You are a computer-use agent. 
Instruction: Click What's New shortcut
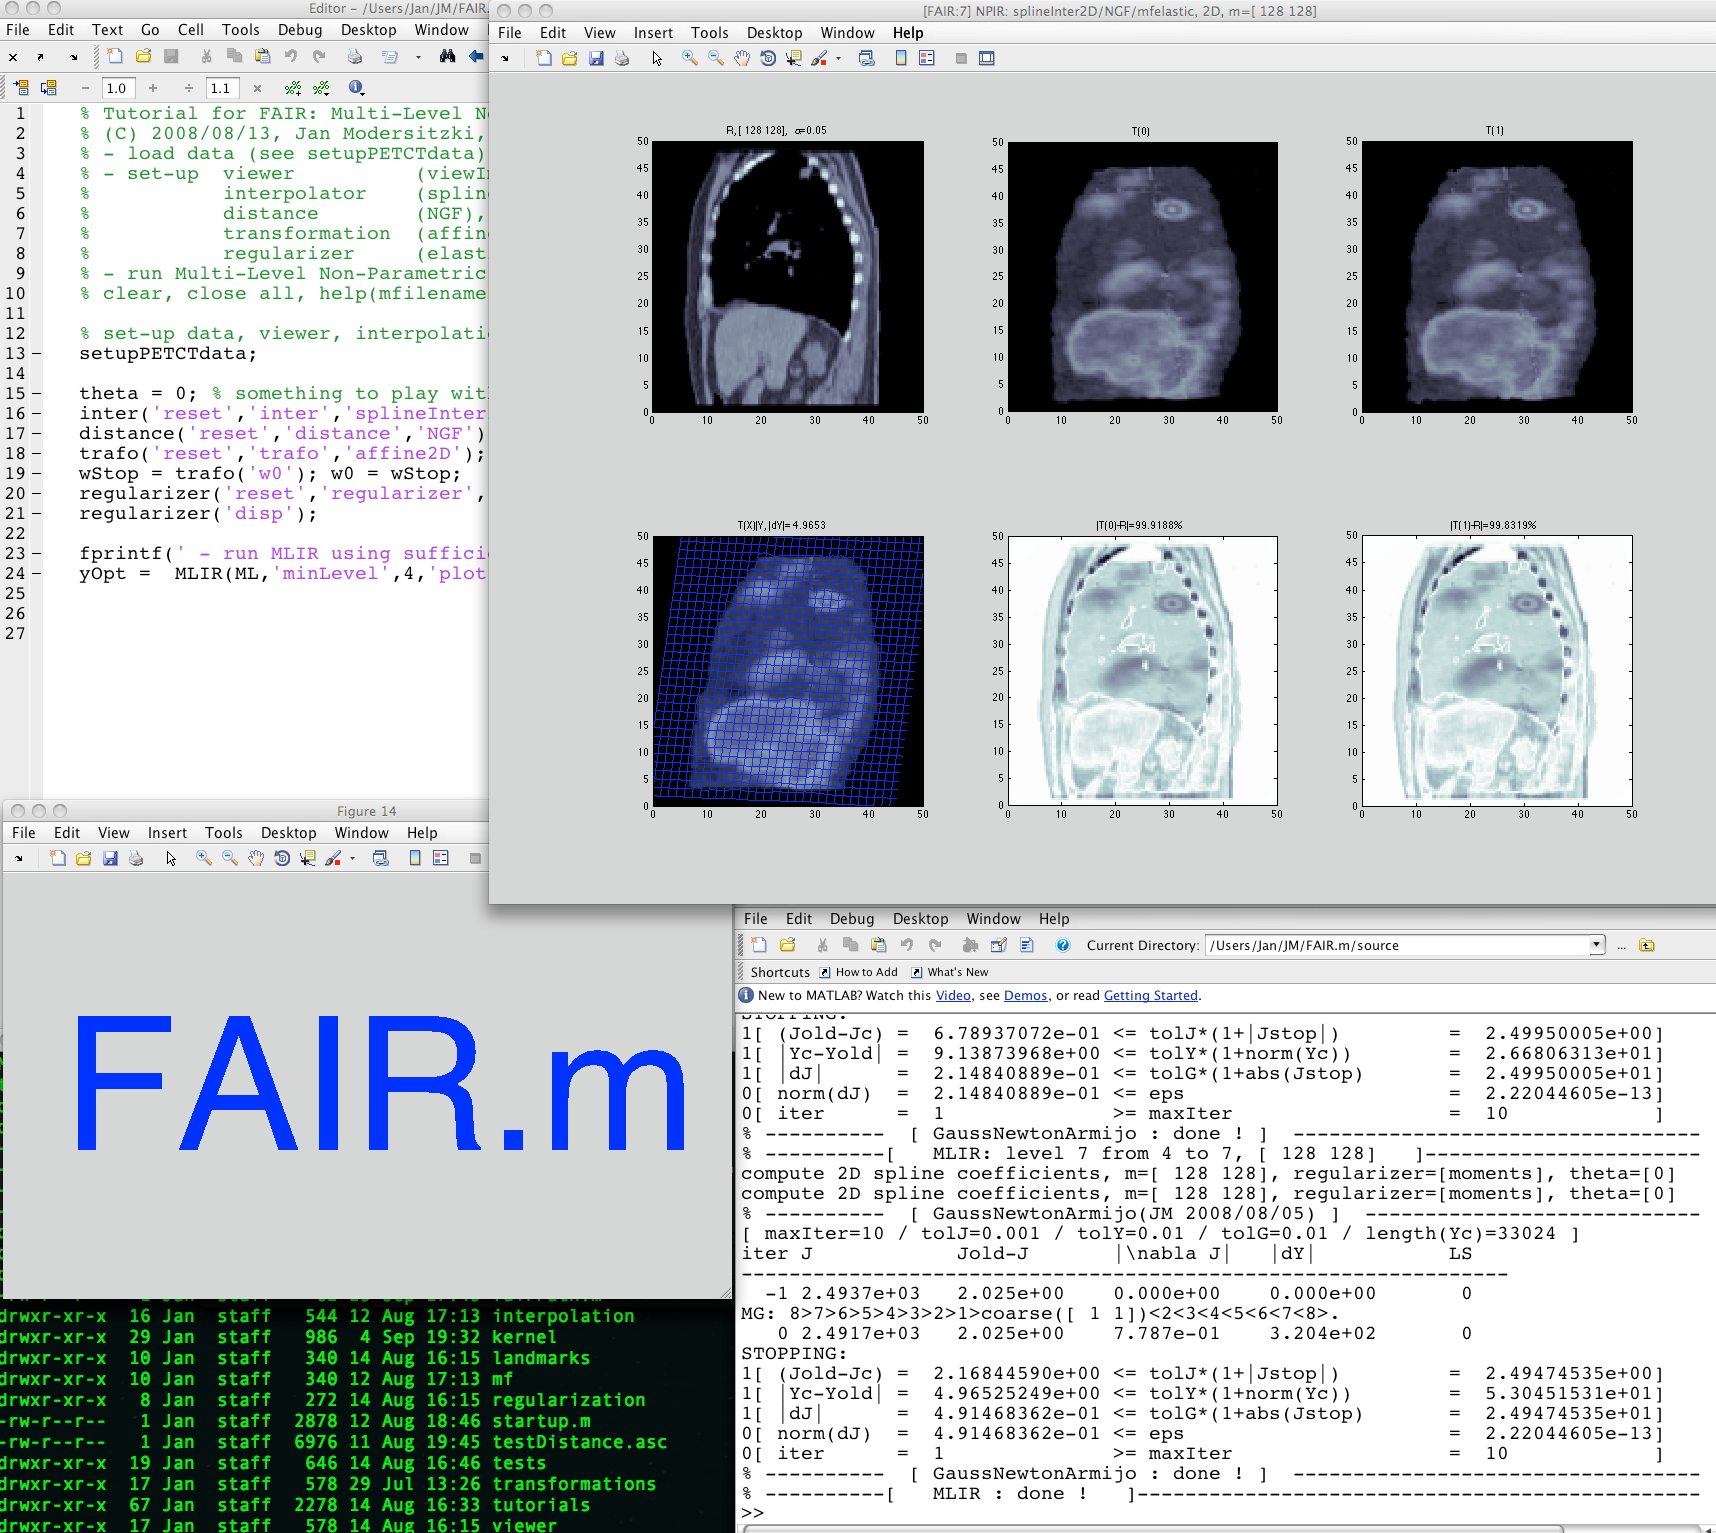pos(949,972)
